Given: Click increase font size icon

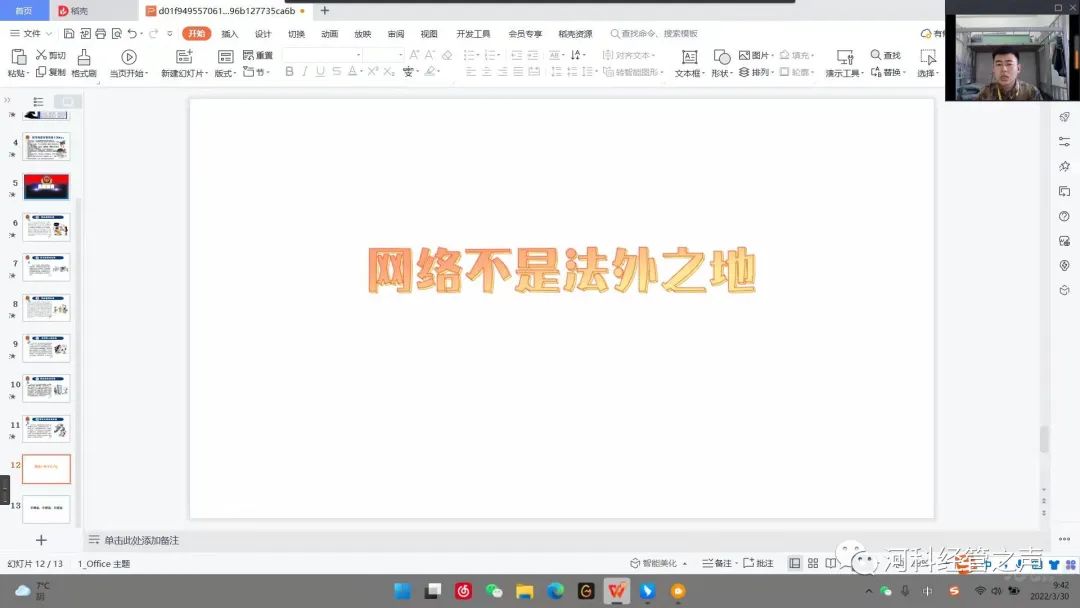Looking at the screenshot, I should pos(414,55).
